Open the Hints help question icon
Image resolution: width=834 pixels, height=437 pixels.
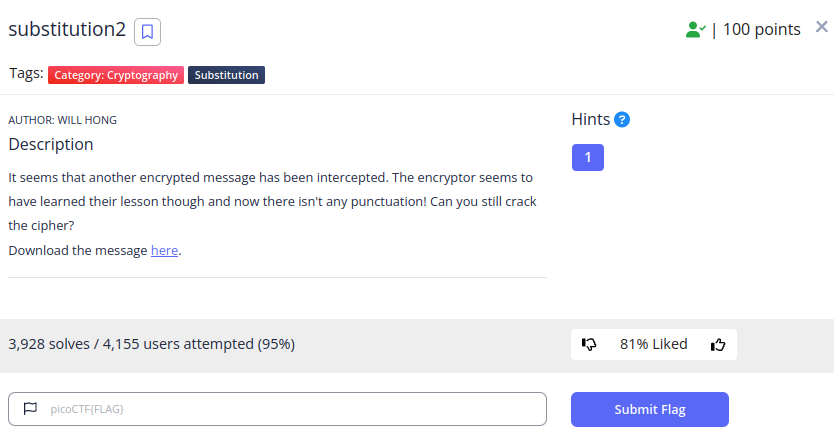[x=622, y=120]
